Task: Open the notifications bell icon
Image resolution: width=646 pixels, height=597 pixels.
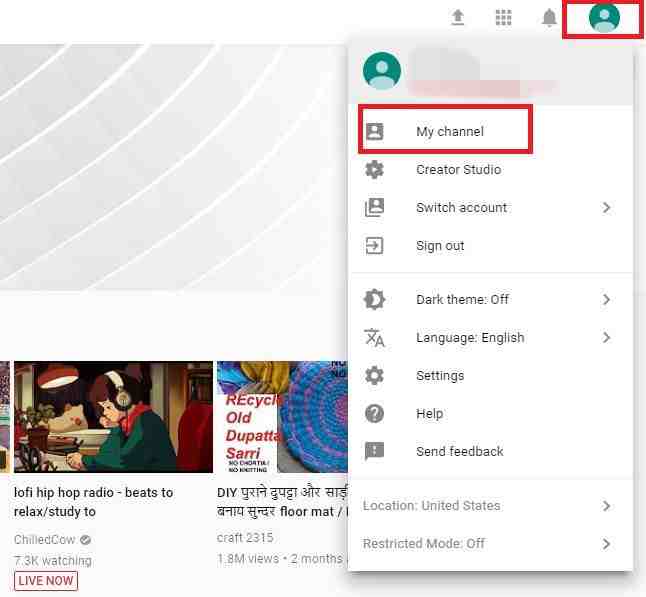Action: pos(549,18)
